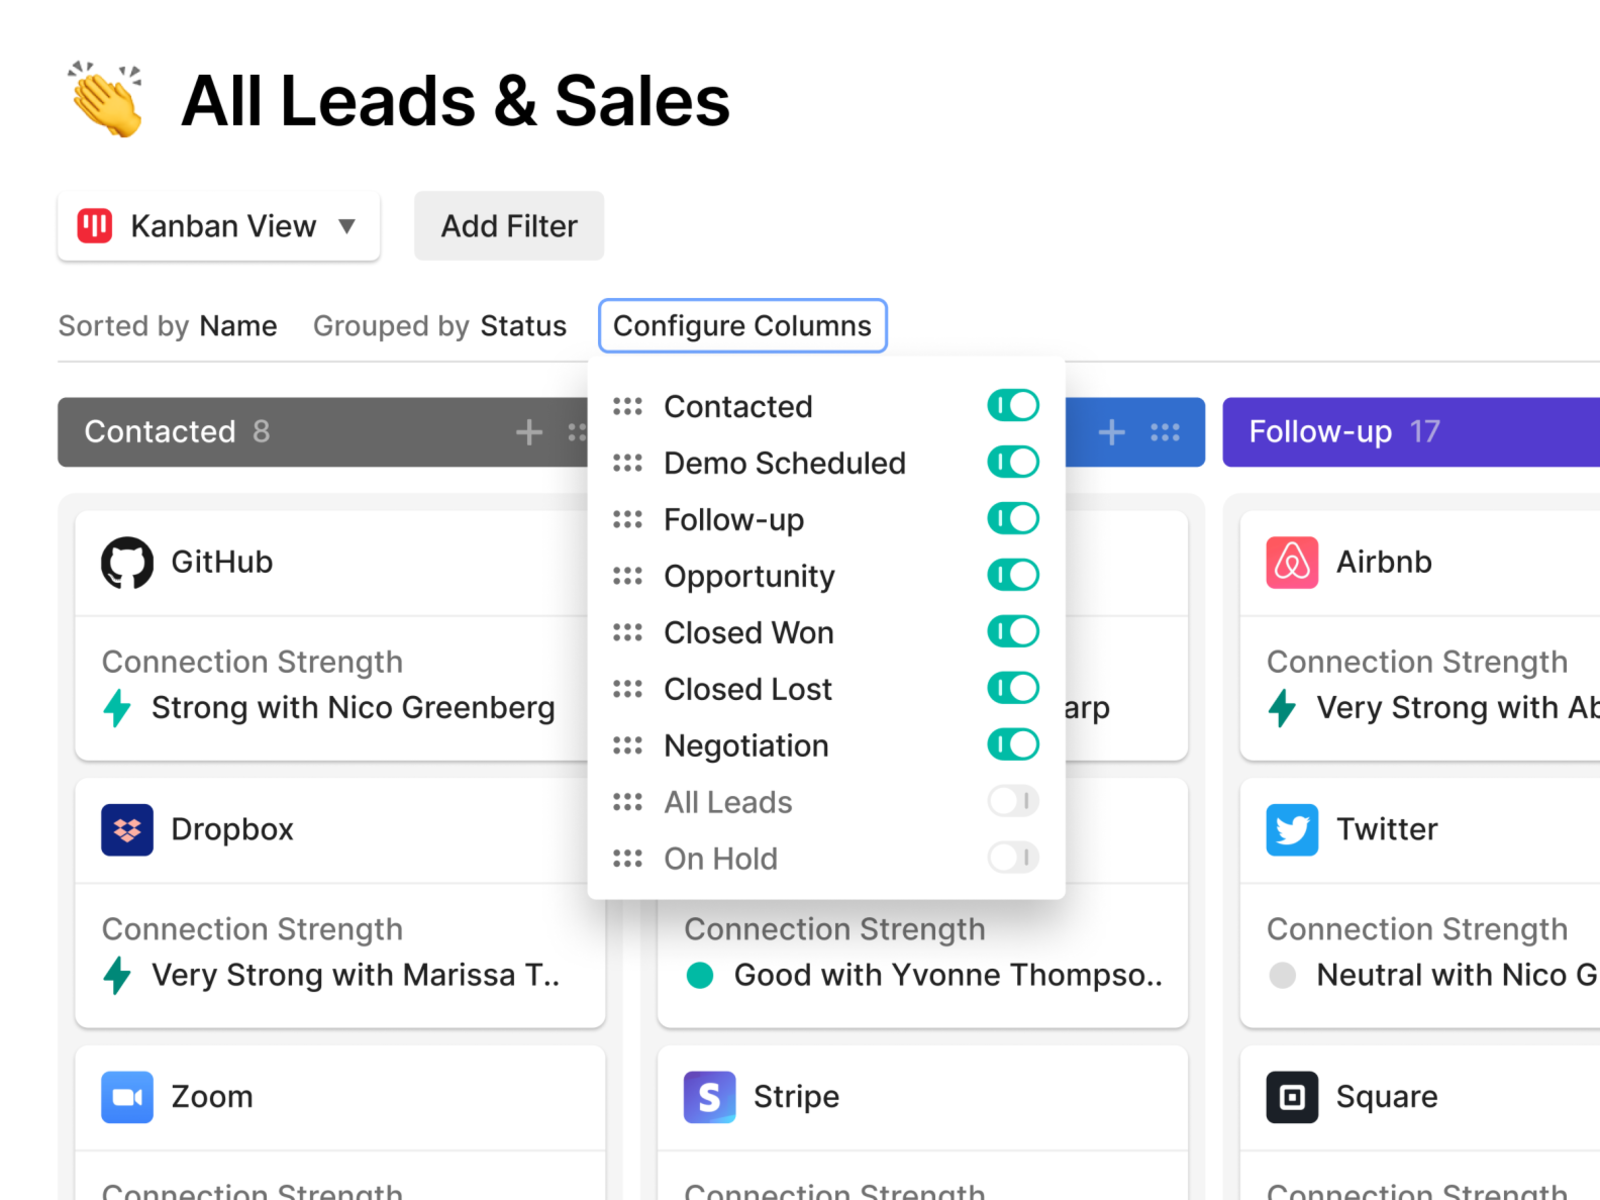
Task: Select the Contacted menu entry label
Action: (x=738, y=406)
